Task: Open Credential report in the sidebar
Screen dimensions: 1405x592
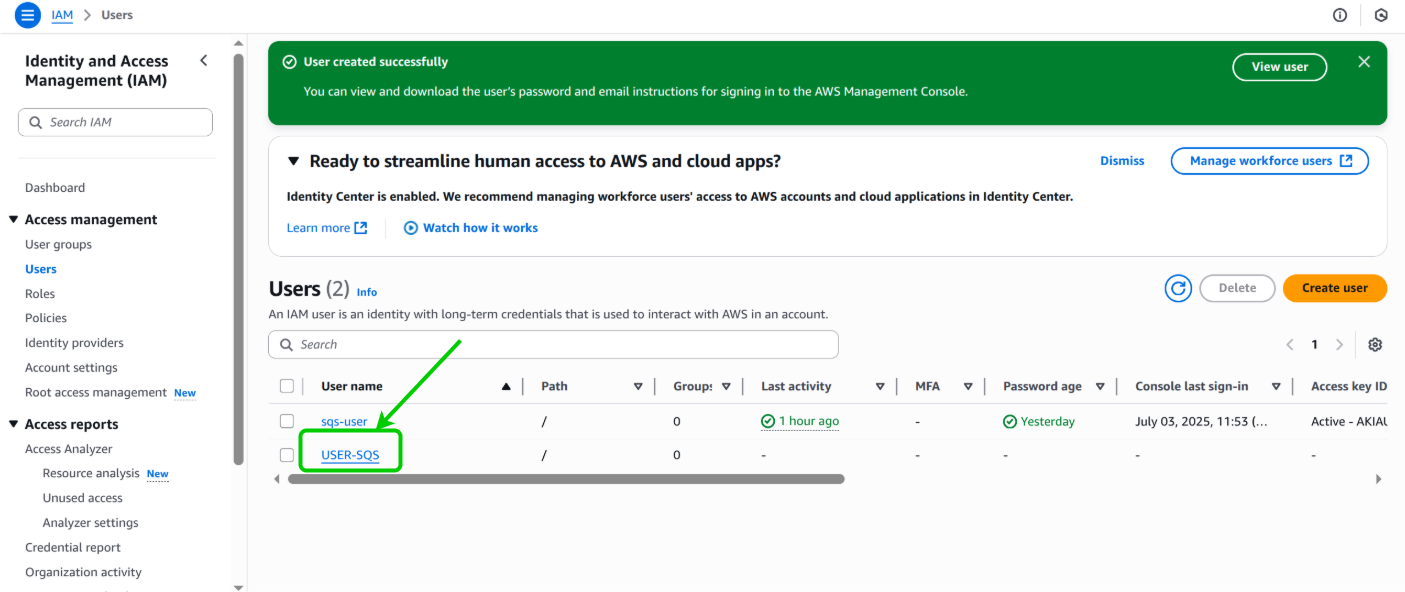Action: click(73, 548)
